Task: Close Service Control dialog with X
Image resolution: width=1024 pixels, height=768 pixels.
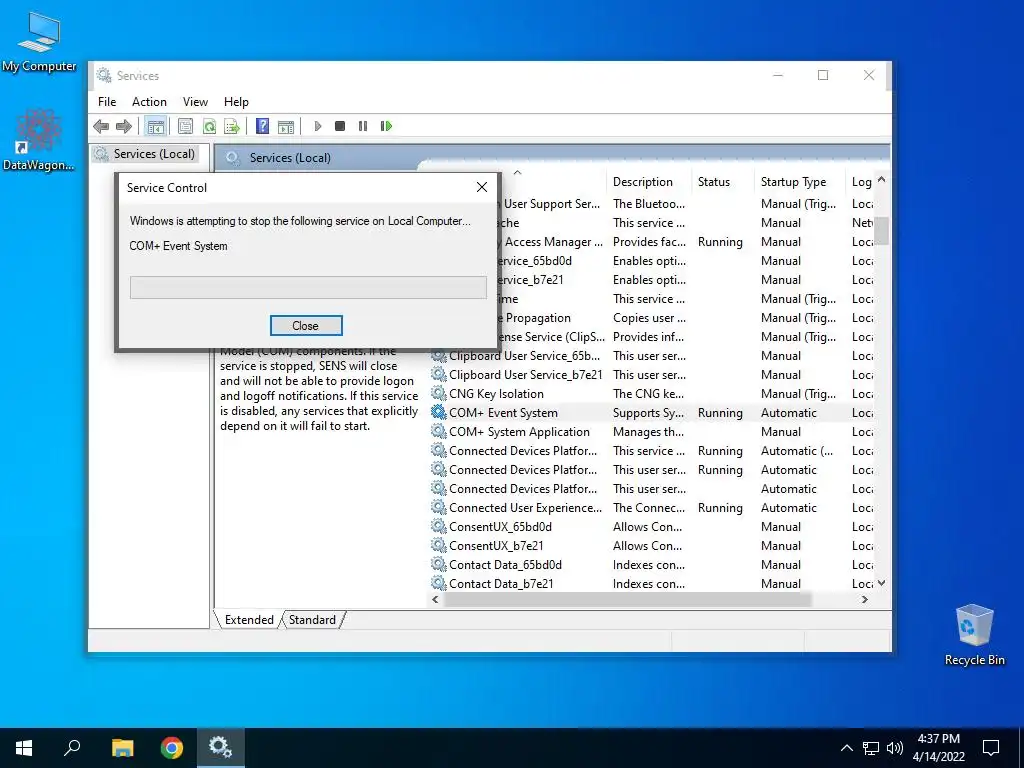Action: (482, 187)
